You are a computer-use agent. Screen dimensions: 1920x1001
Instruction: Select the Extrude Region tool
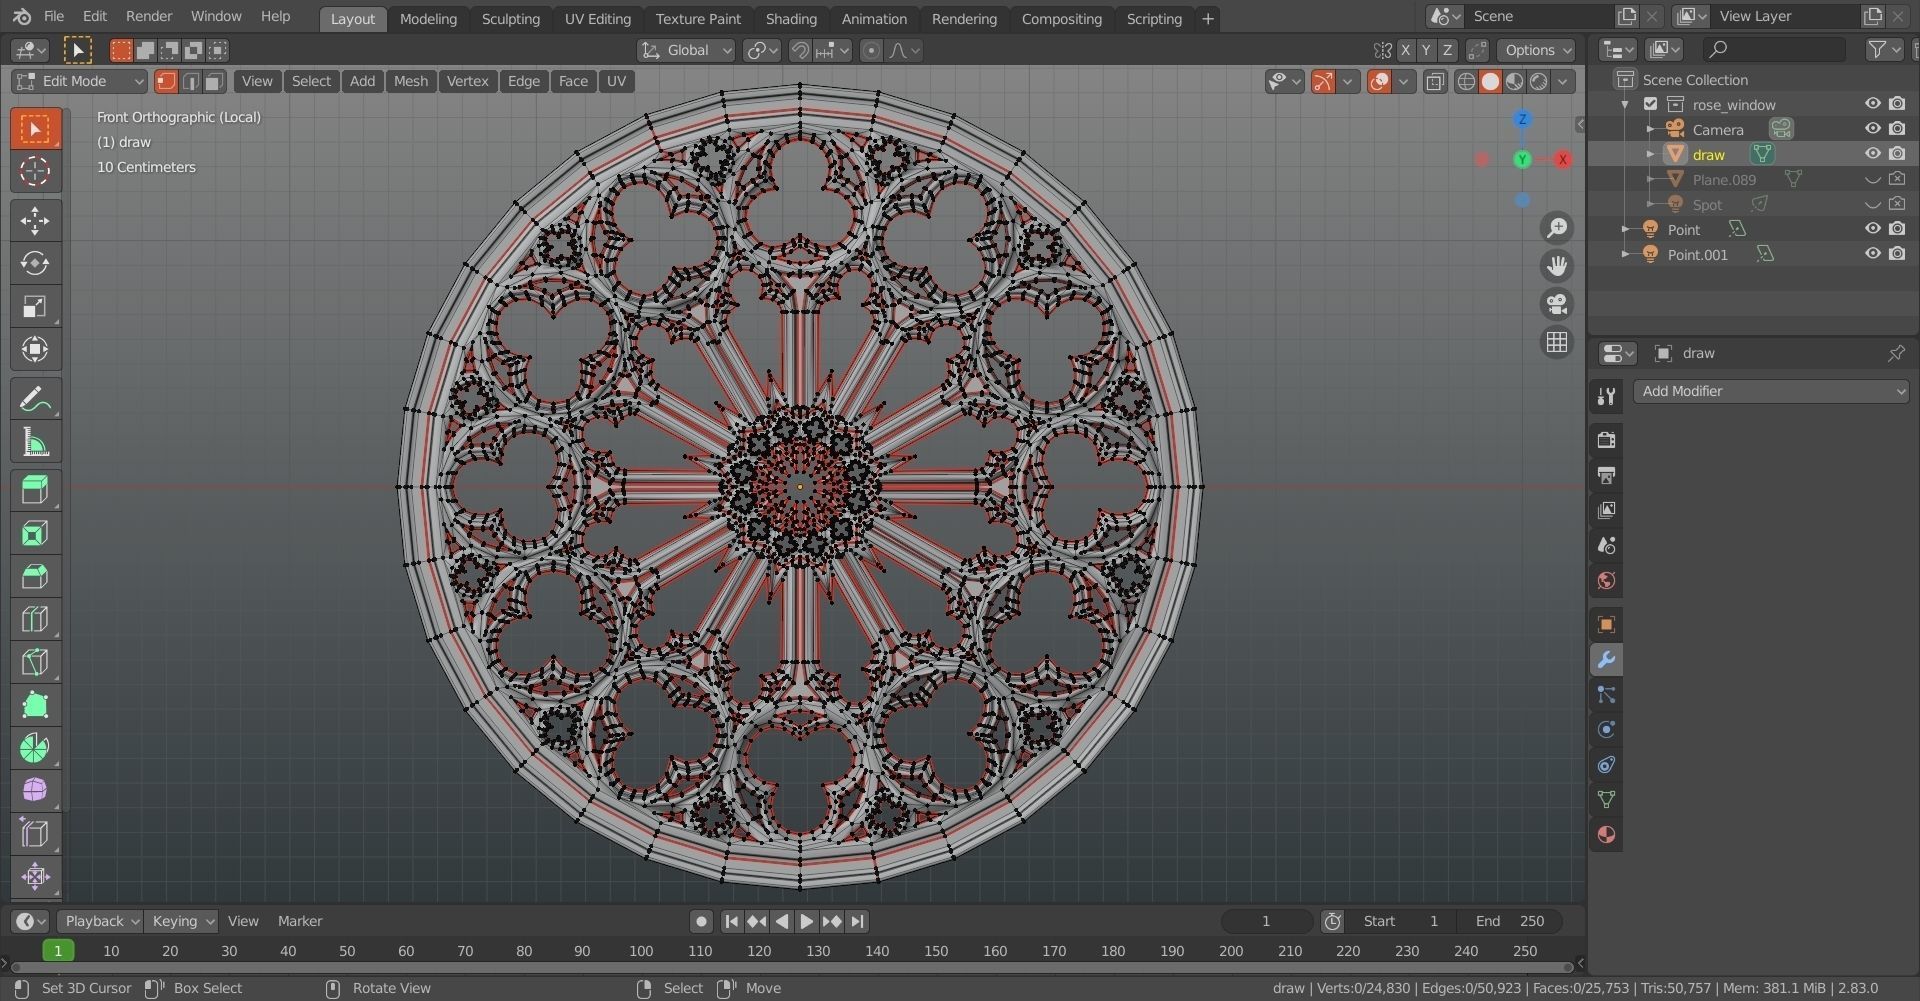pos(35,490)
